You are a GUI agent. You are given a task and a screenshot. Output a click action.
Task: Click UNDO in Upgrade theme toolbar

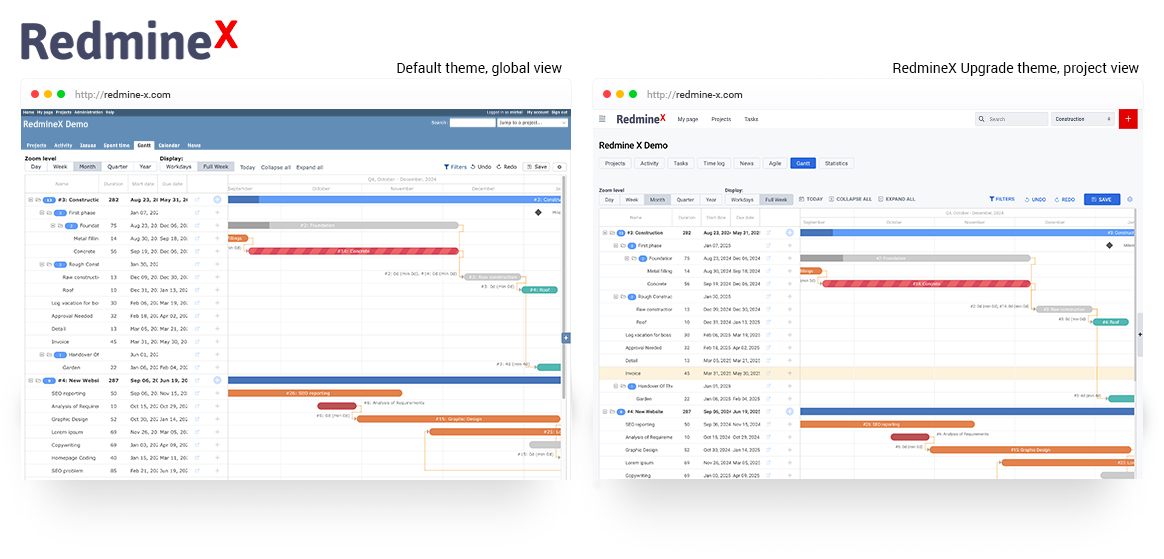[1036, 200]
